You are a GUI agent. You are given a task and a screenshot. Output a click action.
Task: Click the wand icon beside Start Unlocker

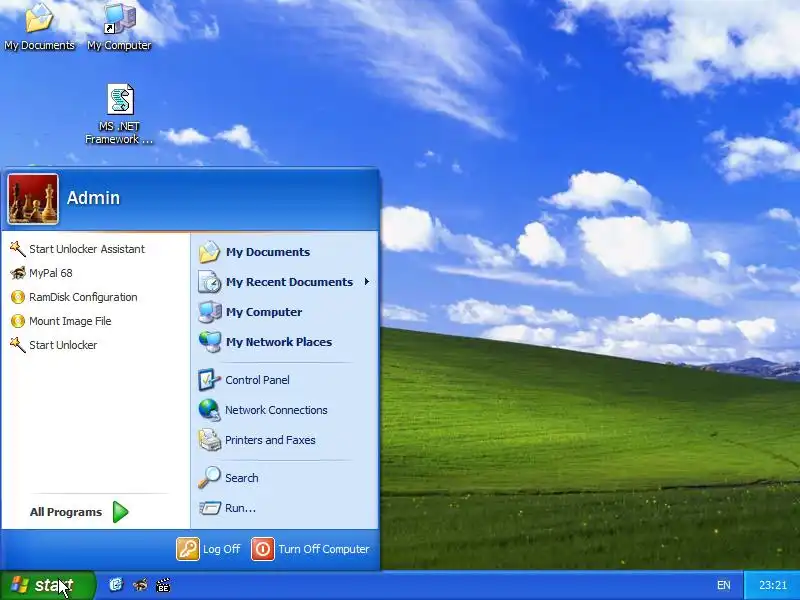point(18,345)
